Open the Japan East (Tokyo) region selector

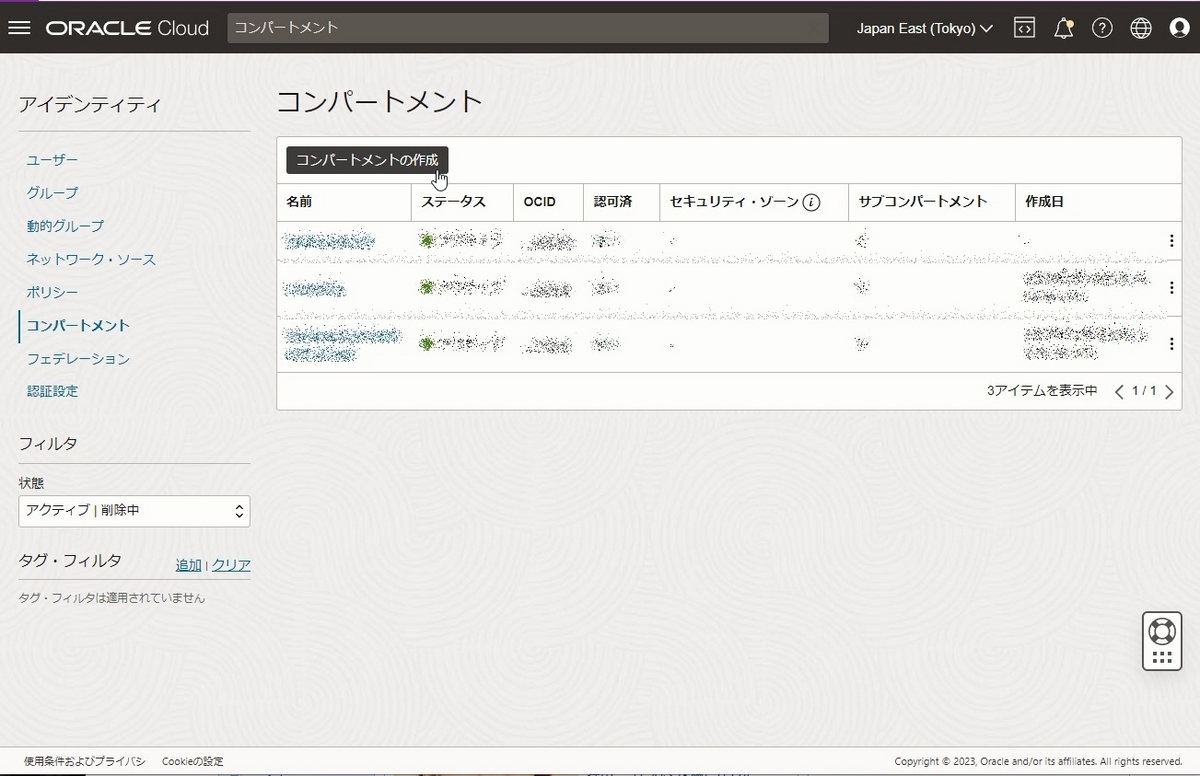pyautogui.click(x=922, y=27)
